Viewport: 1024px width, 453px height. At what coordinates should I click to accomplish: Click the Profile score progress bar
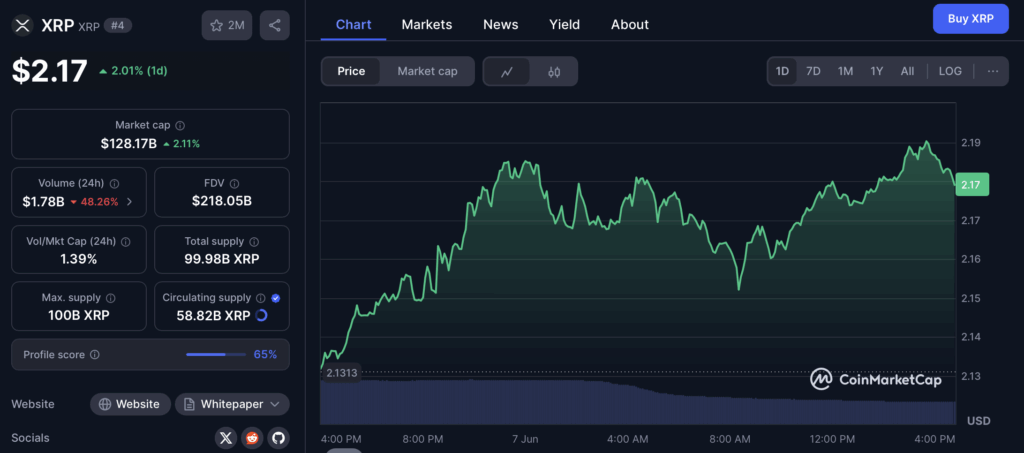tap(217, 354)
